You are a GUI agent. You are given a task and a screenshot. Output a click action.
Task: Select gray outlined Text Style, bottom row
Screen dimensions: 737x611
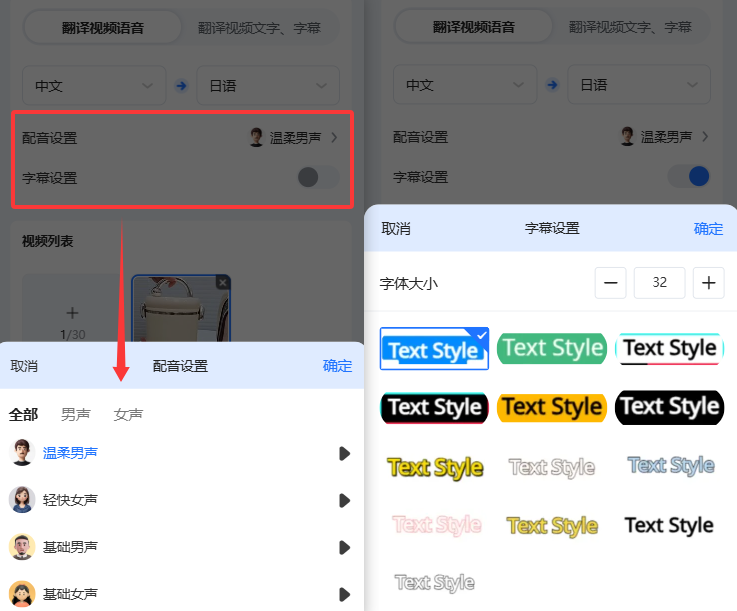tap(435, 583)
